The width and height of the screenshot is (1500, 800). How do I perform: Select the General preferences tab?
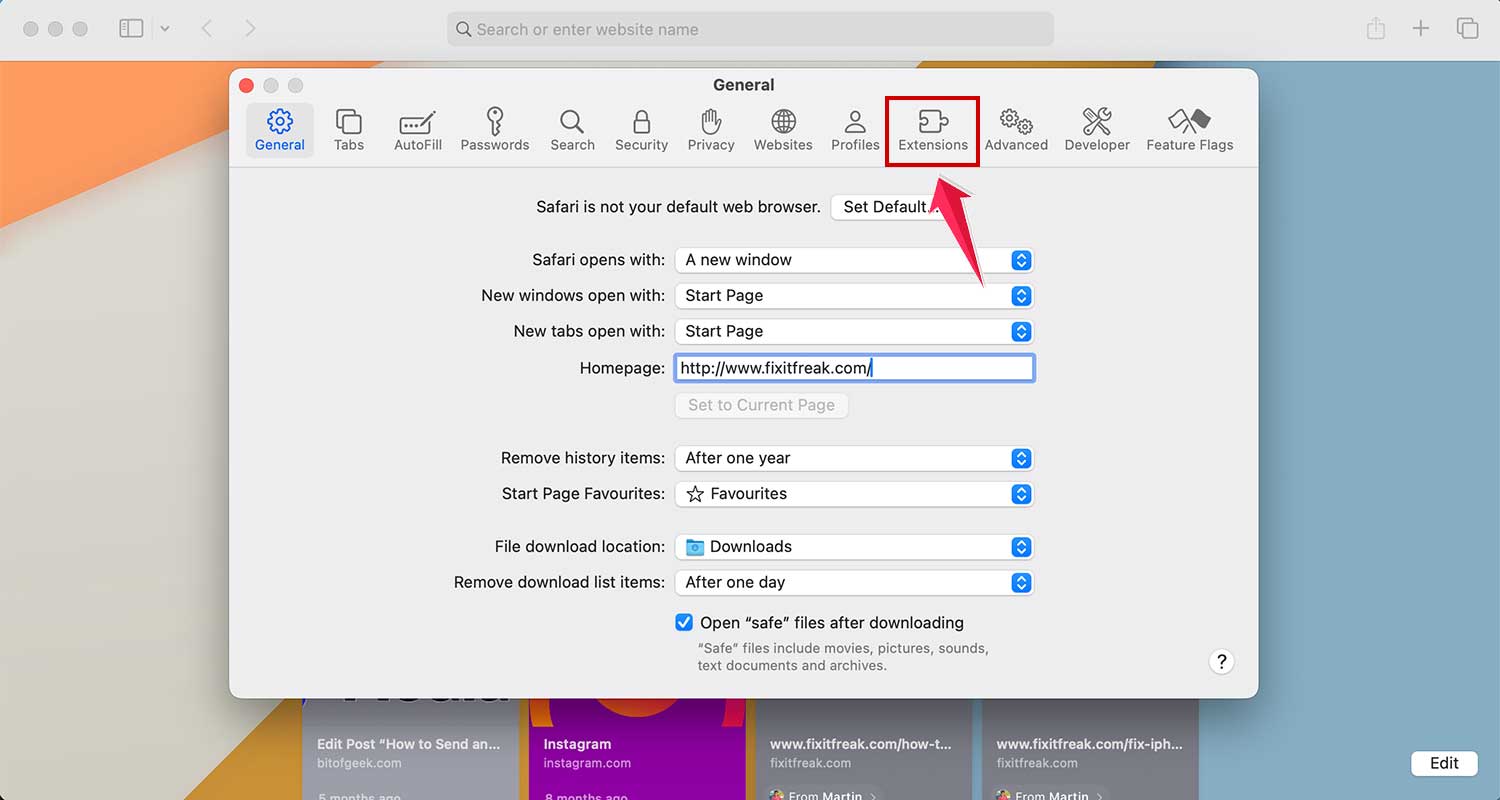point(279,130)
